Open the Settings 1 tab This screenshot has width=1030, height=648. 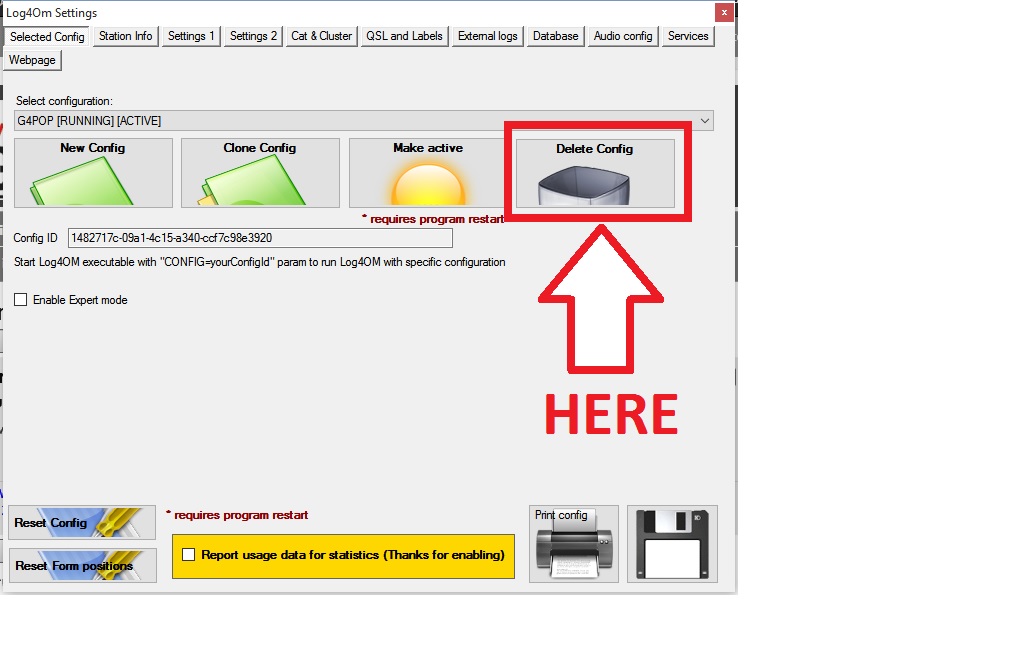coord(191,36)
